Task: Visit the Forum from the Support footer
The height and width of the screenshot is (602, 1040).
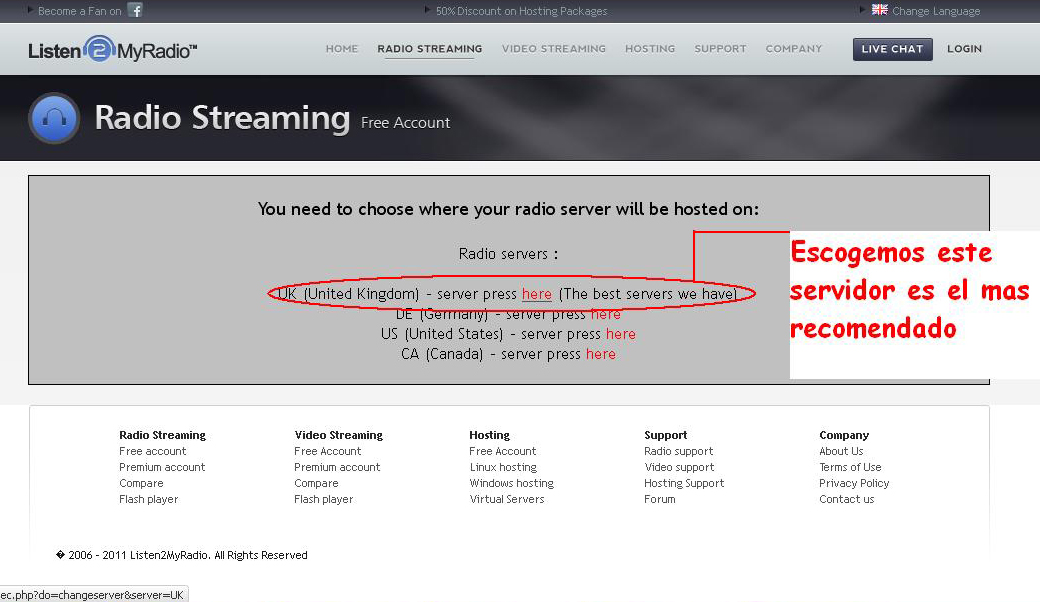Action: [x=660, y=499]
